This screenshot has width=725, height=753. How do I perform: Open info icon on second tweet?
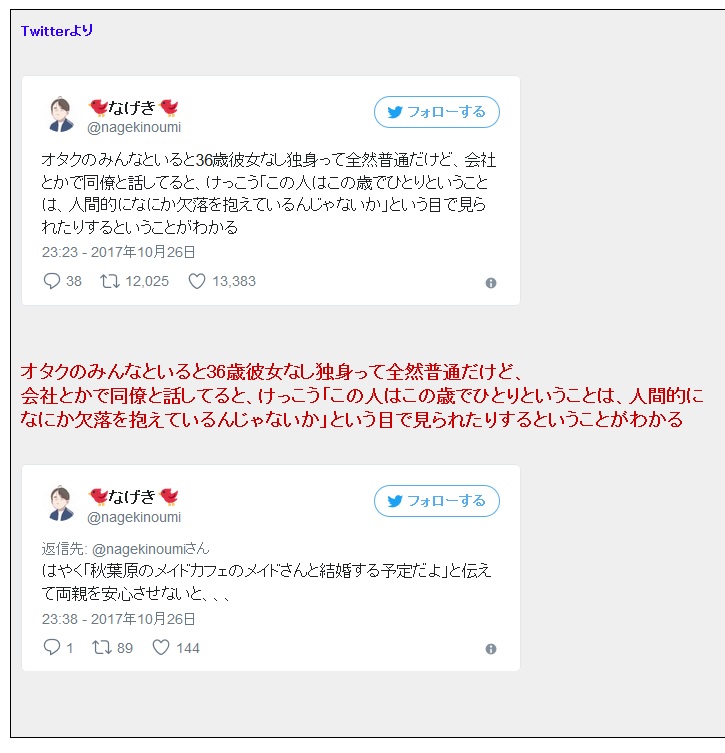pyautogui.click(x=491, y=649)
